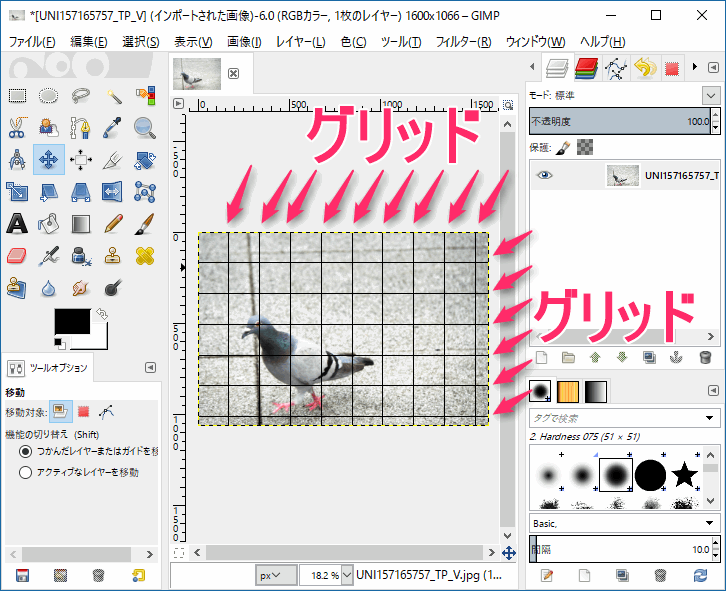Select 'Move active layer' radio option
Screen dimensions: 726x591
coord(25,472)
